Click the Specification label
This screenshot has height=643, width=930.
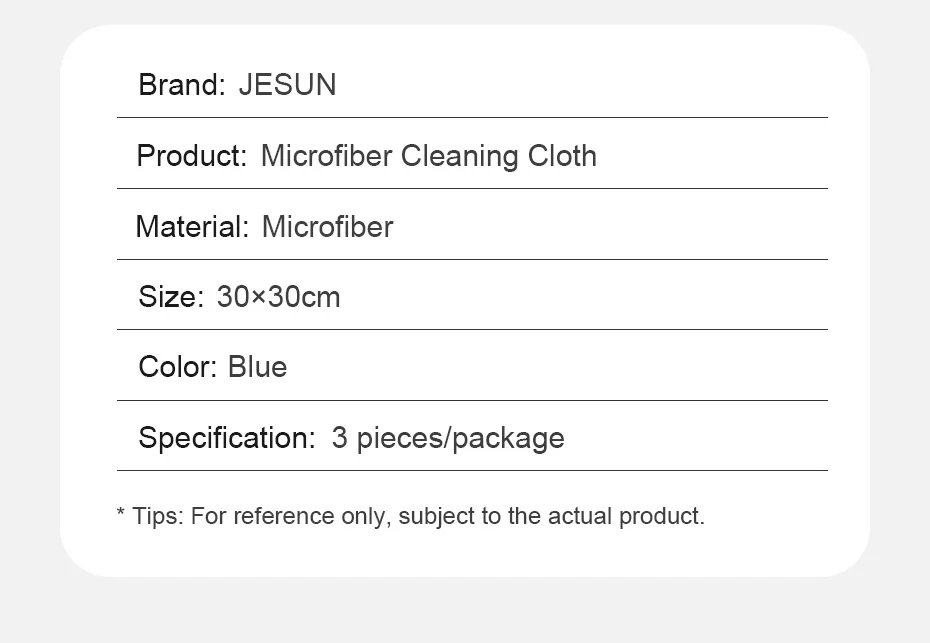227,438
